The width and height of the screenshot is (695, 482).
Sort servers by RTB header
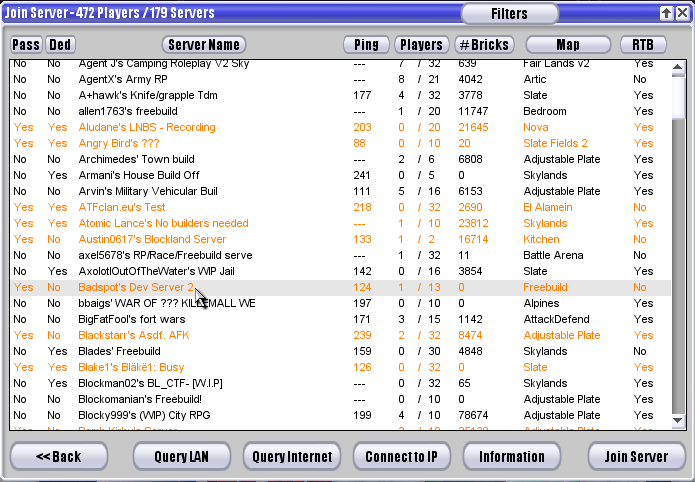pos(643,45)
